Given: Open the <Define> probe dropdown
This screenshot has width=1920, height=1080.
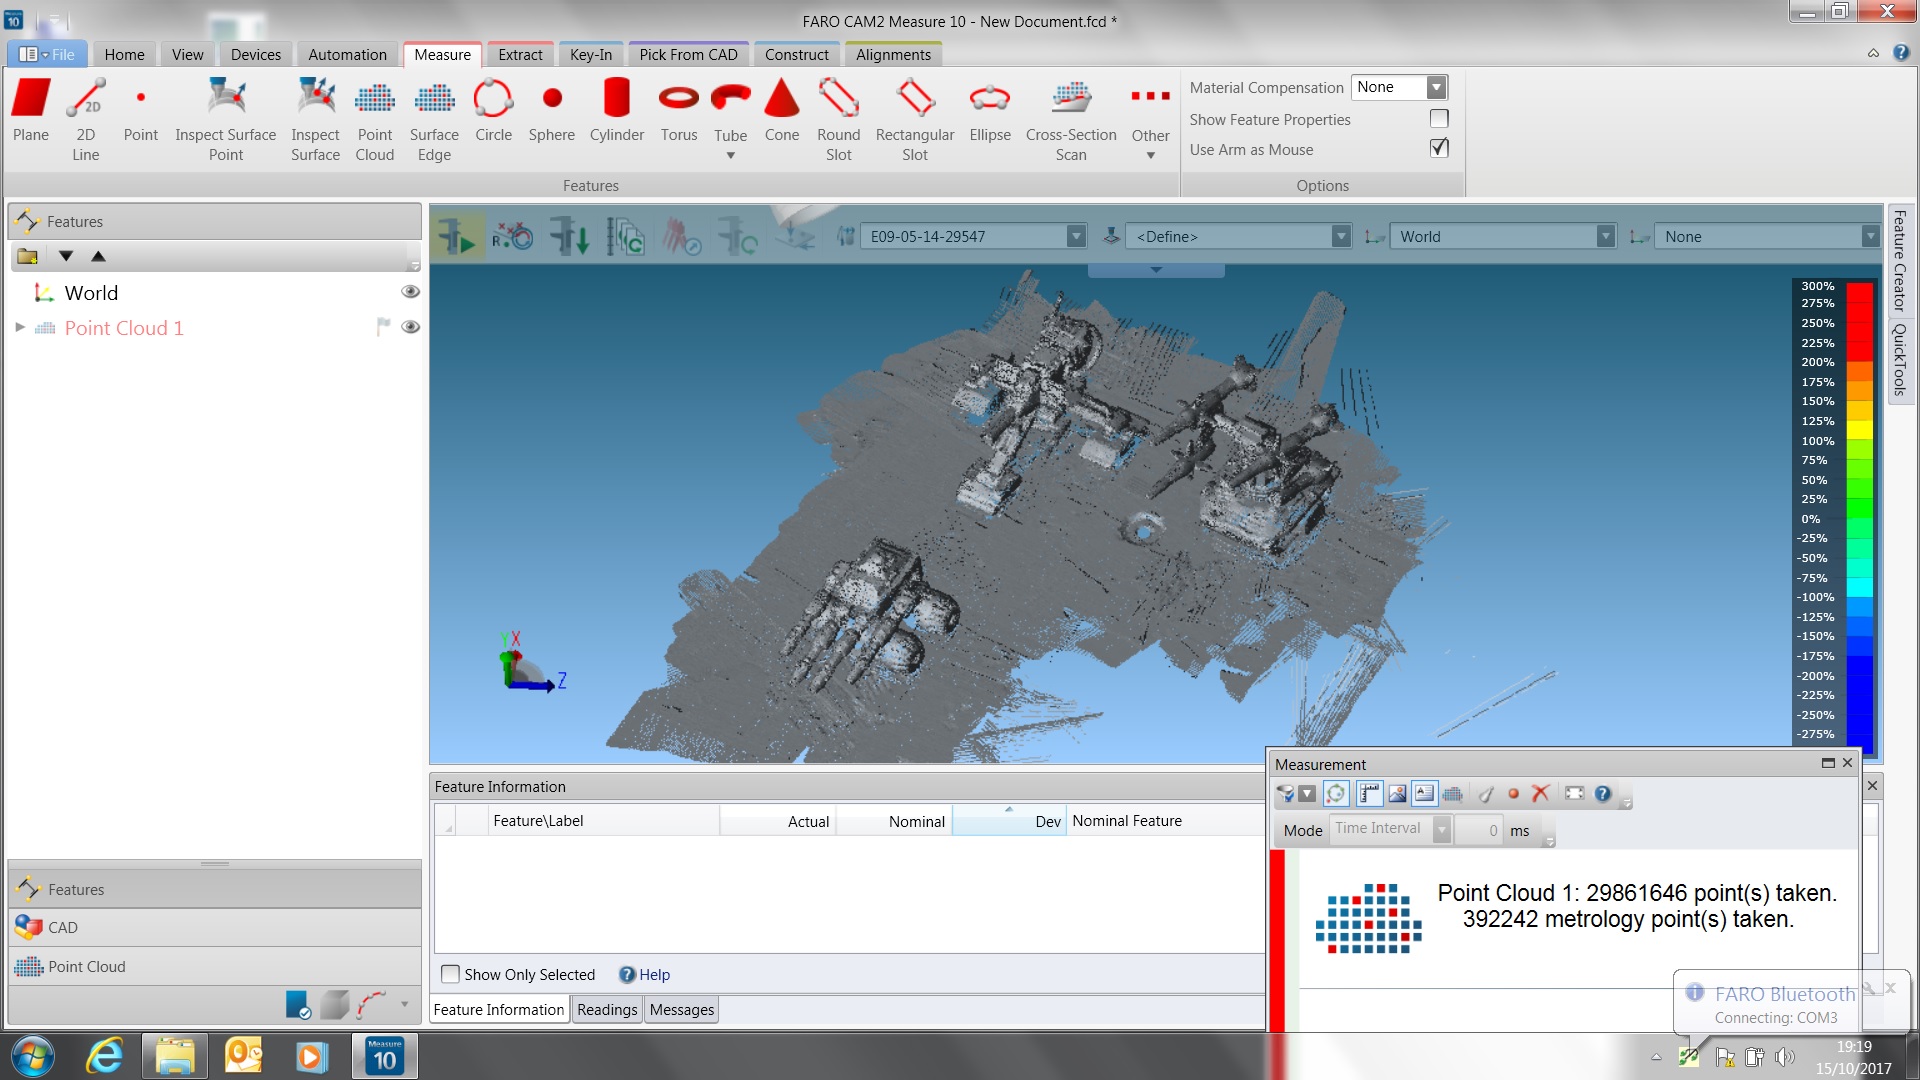Looking at the screenshot, I should pyautogui.click(x=1342, y=237).
